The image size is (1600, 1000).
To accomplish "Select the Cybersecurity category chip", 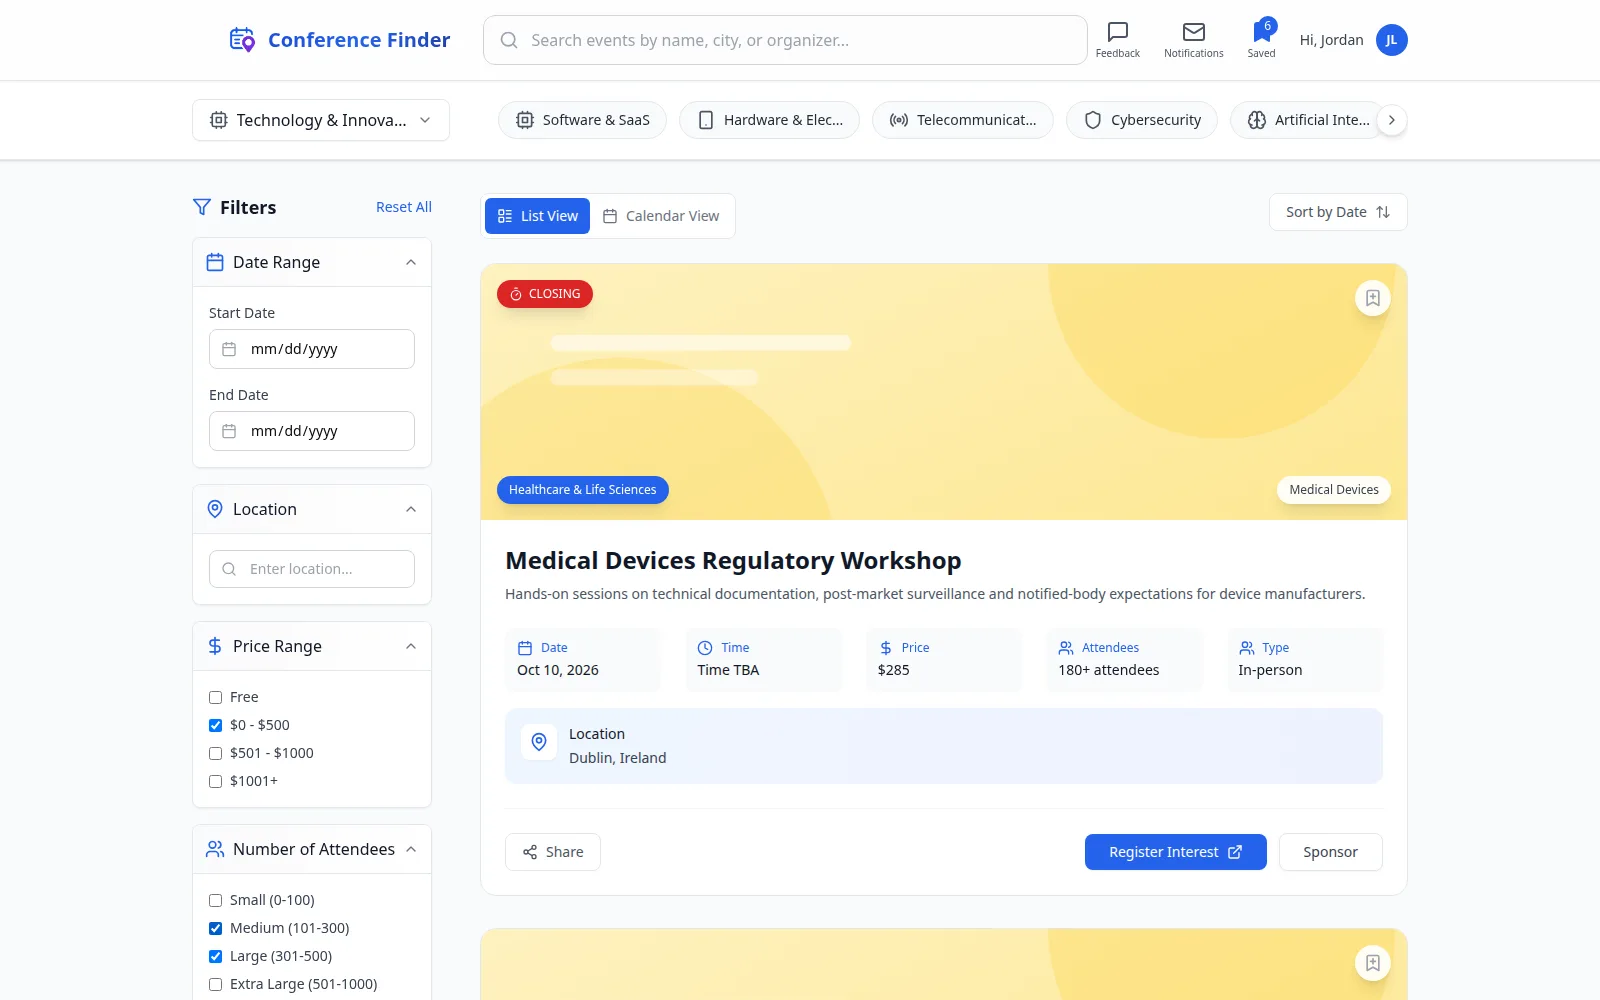I will click(x=1142, y=120).
